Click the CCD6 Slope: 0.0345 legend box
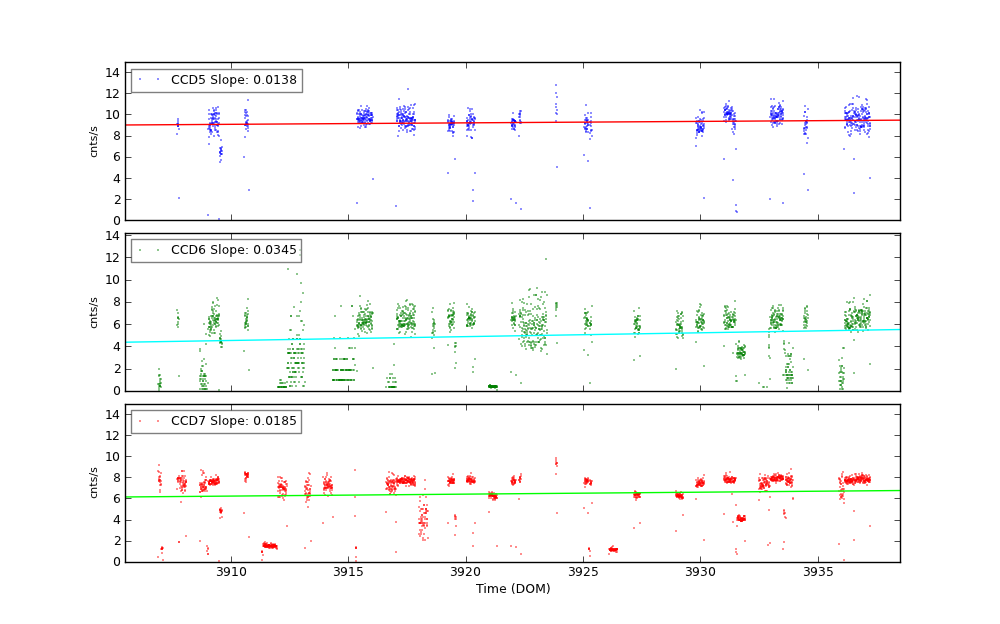Screen dimensions: 1000x624 216,251
